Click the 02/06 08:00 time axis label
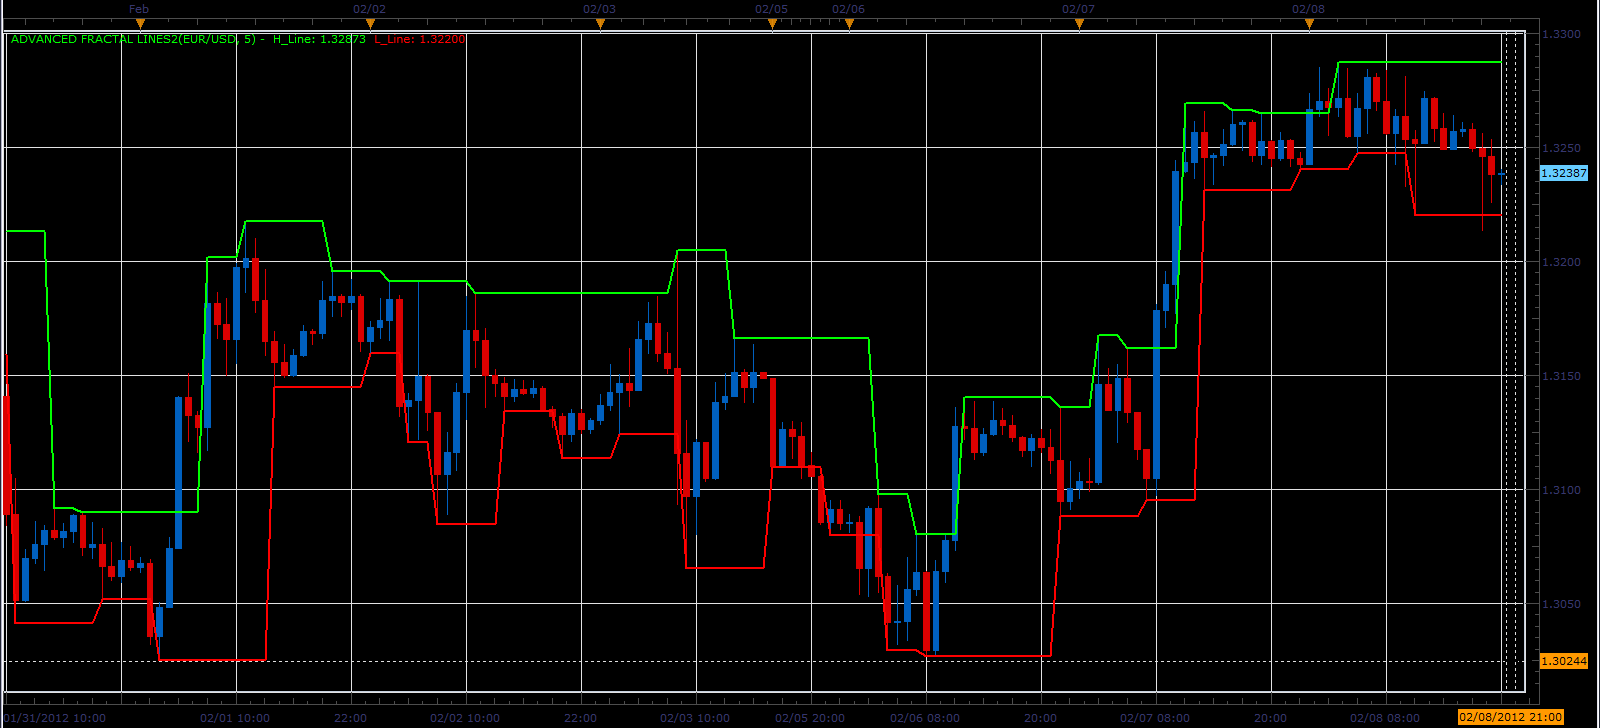The height and width of the screenshot is (728, 1600). point(925,718)
